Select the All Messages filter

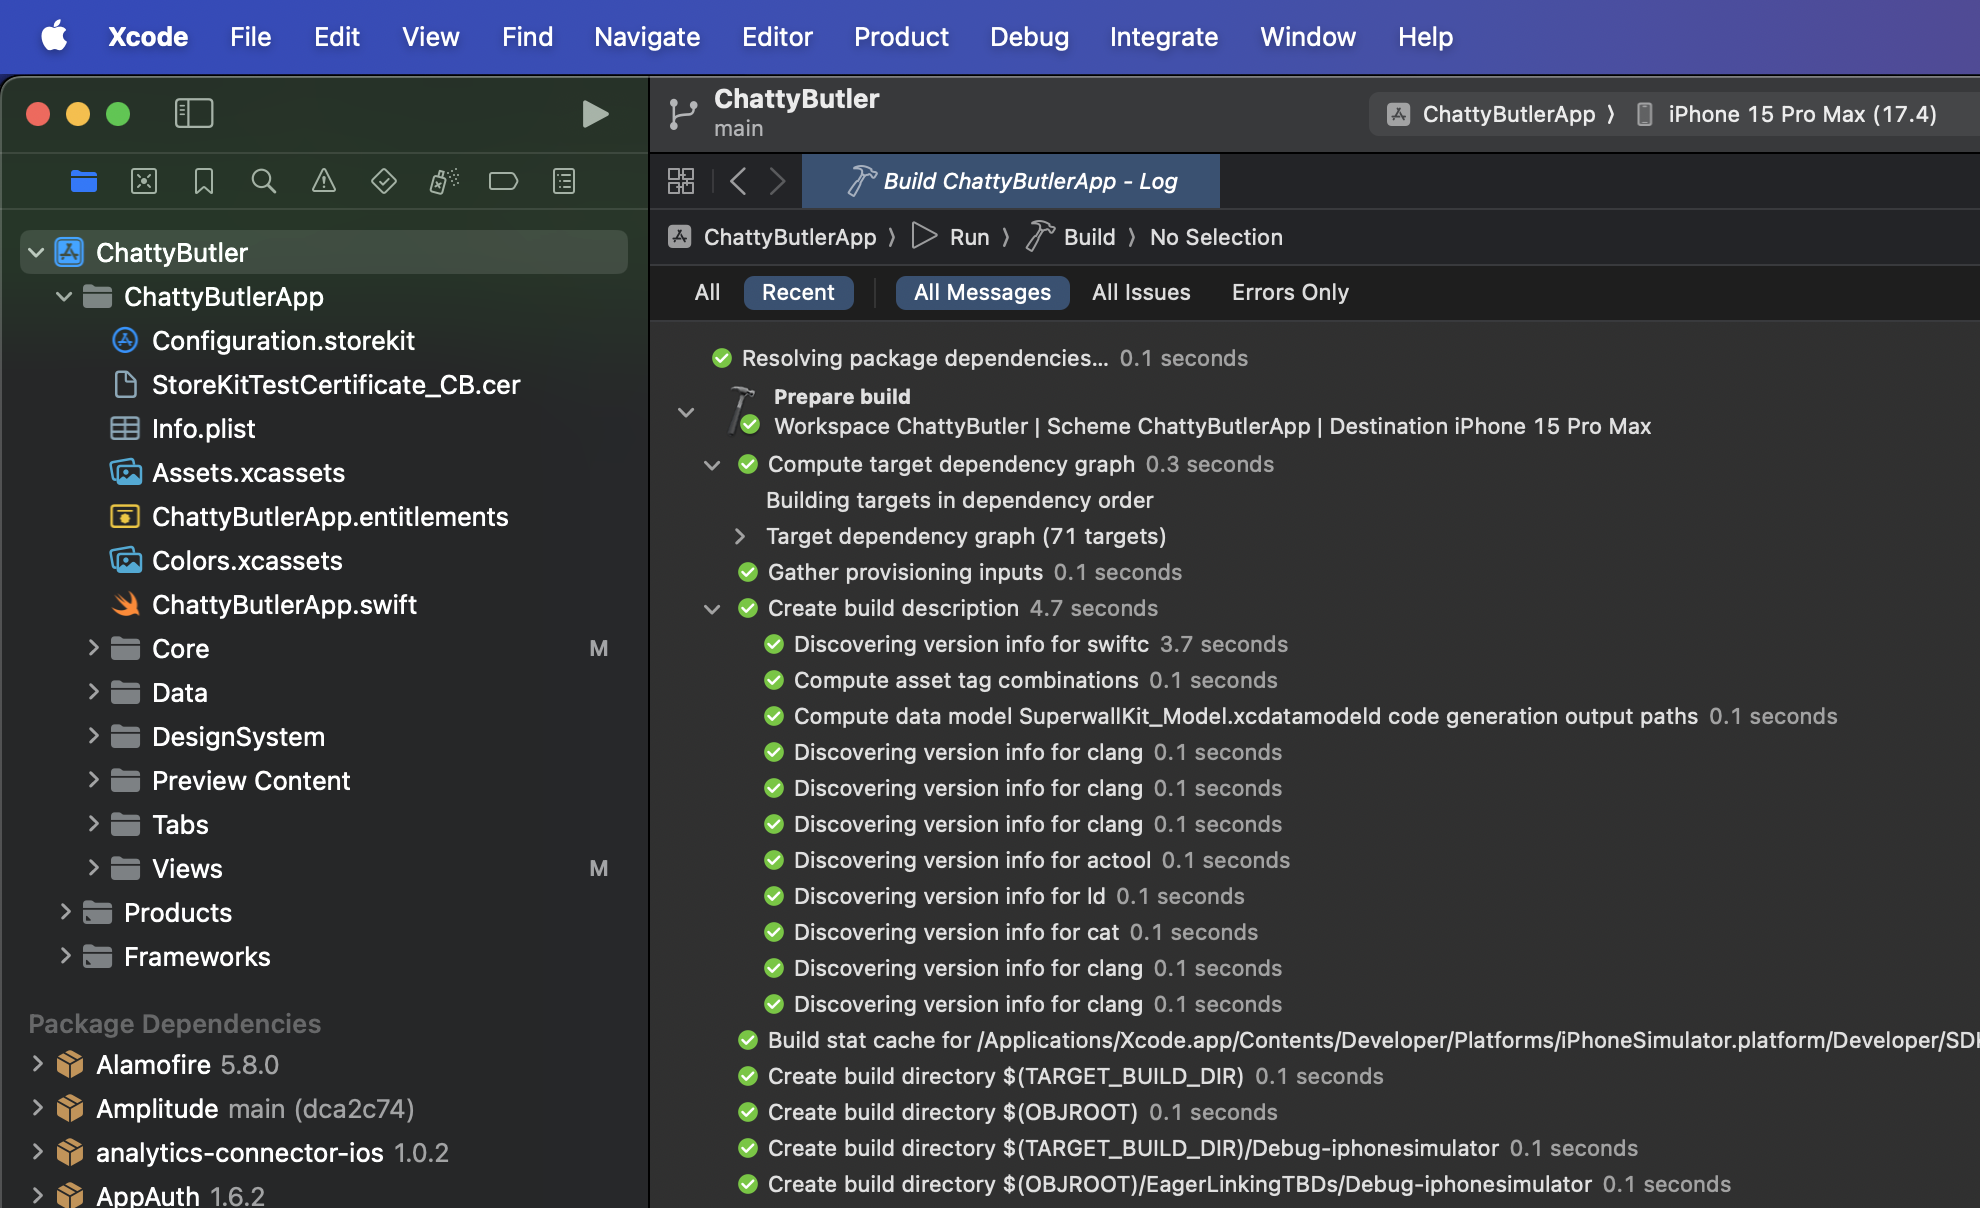[982, 293]
